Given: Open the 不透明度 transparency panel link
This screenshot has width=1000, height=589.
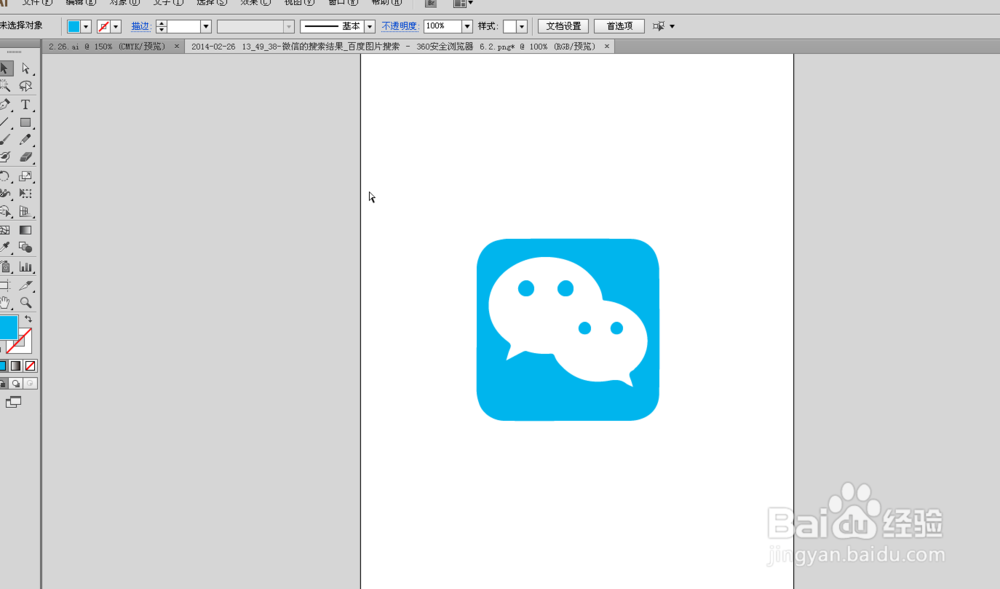Looking at the screenshot, I should pos(399,26).
